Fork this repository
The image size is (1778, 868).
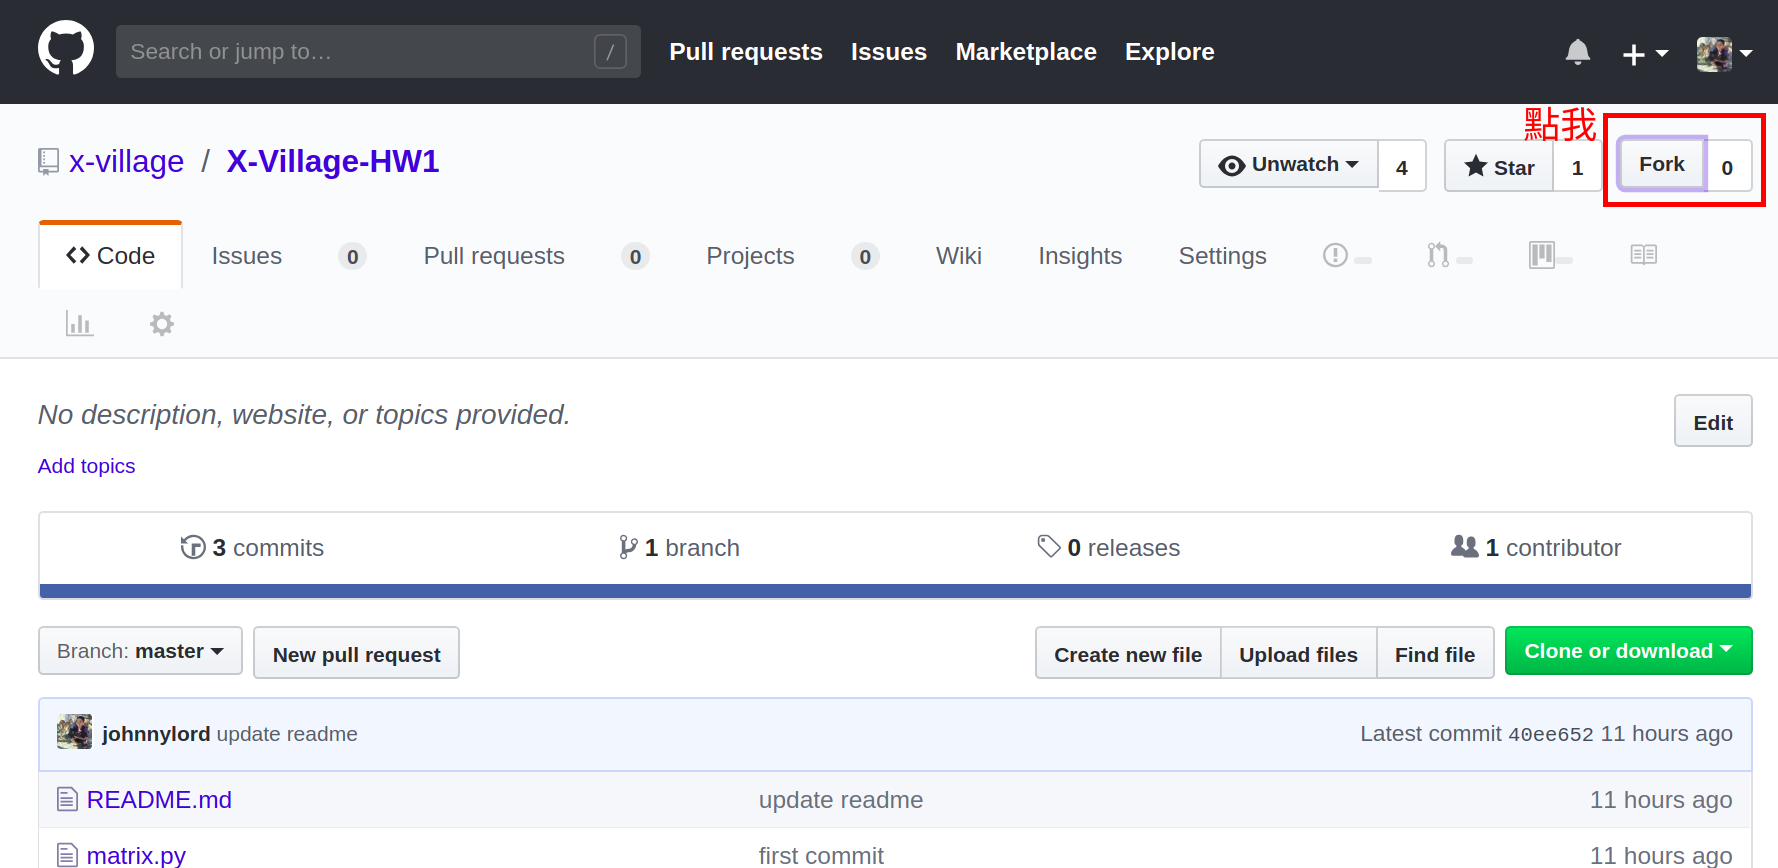coord(1662,164)
